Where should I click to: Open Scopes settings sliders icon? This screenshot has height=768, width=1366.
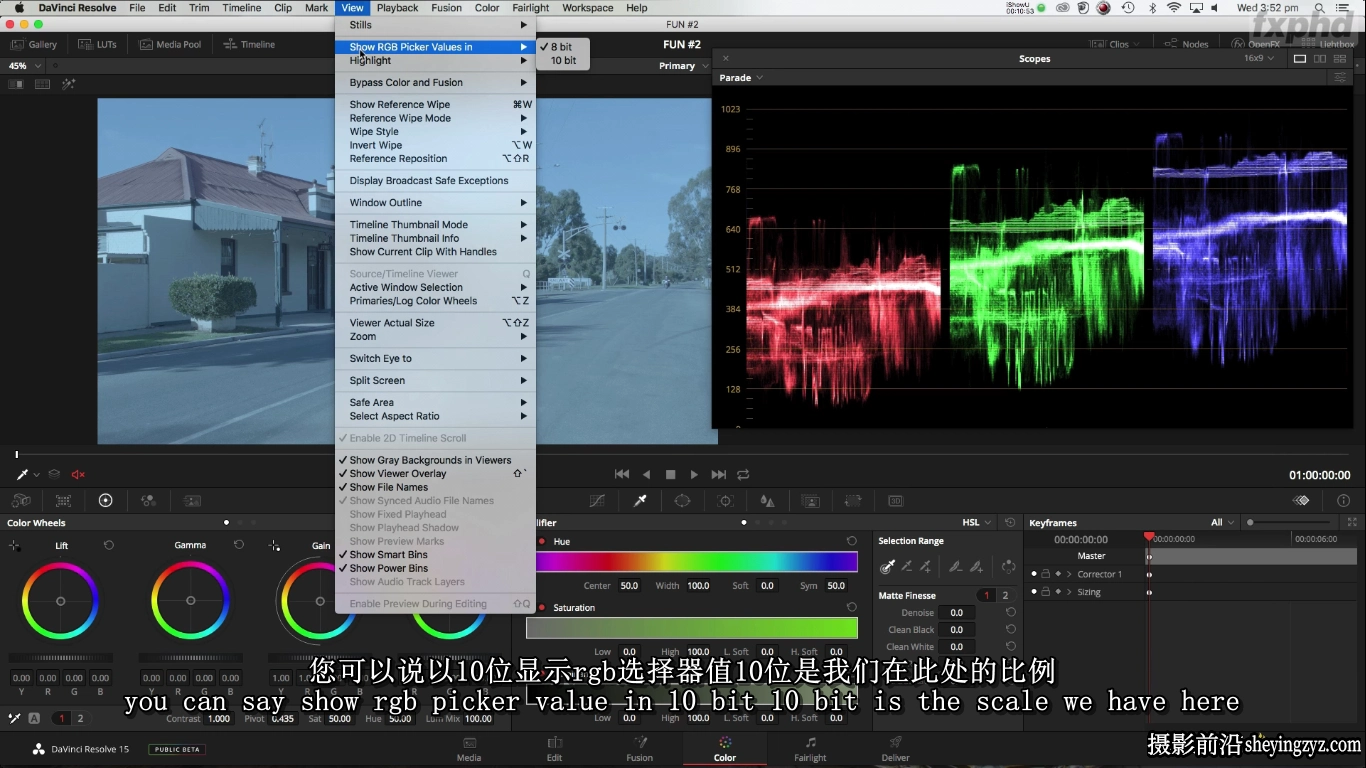(x=1340, y=77)
